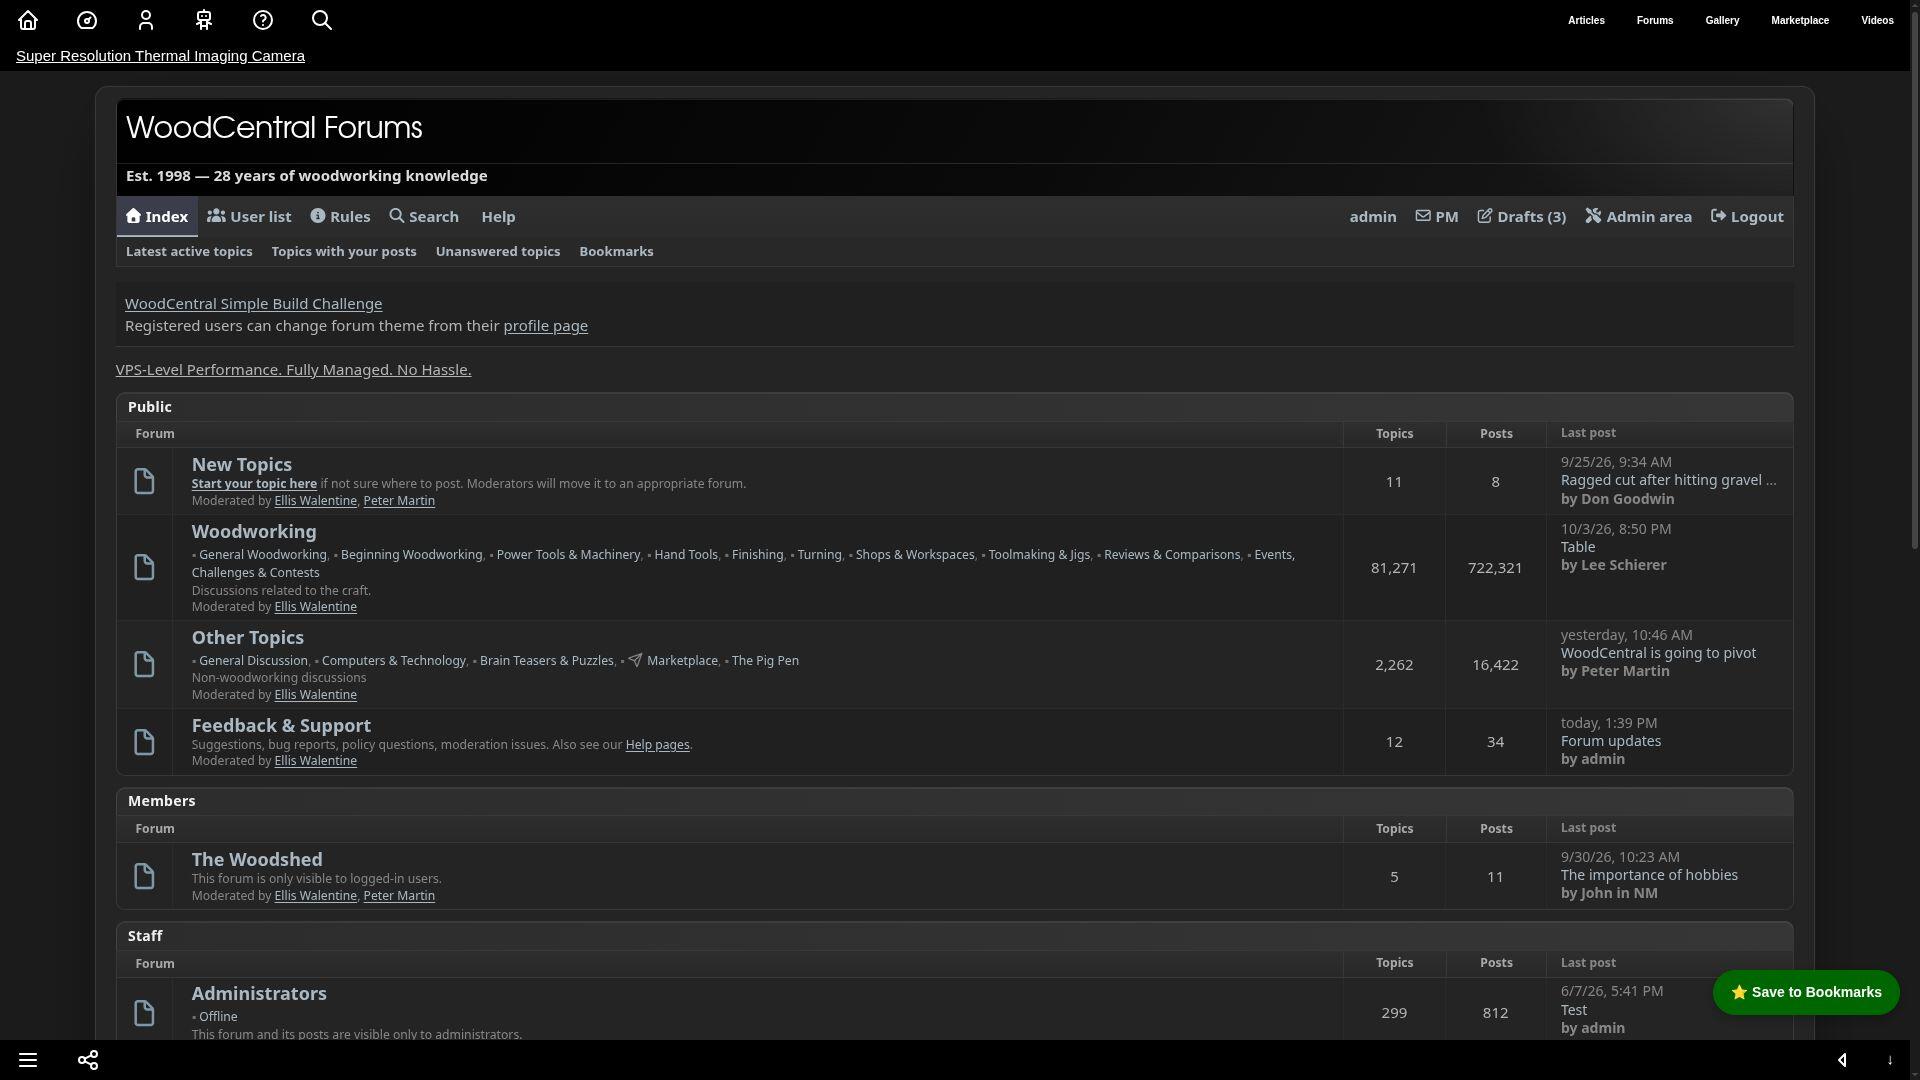Open PM private messages

[x=1437, y=216]
